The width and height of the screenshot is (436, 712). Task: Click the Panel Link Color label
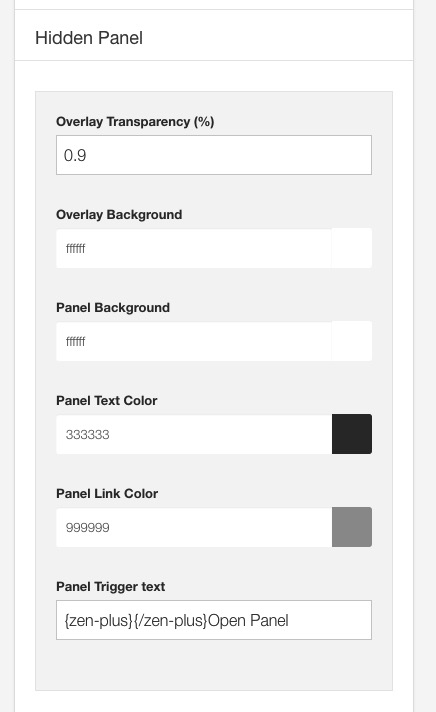(107, 494)
